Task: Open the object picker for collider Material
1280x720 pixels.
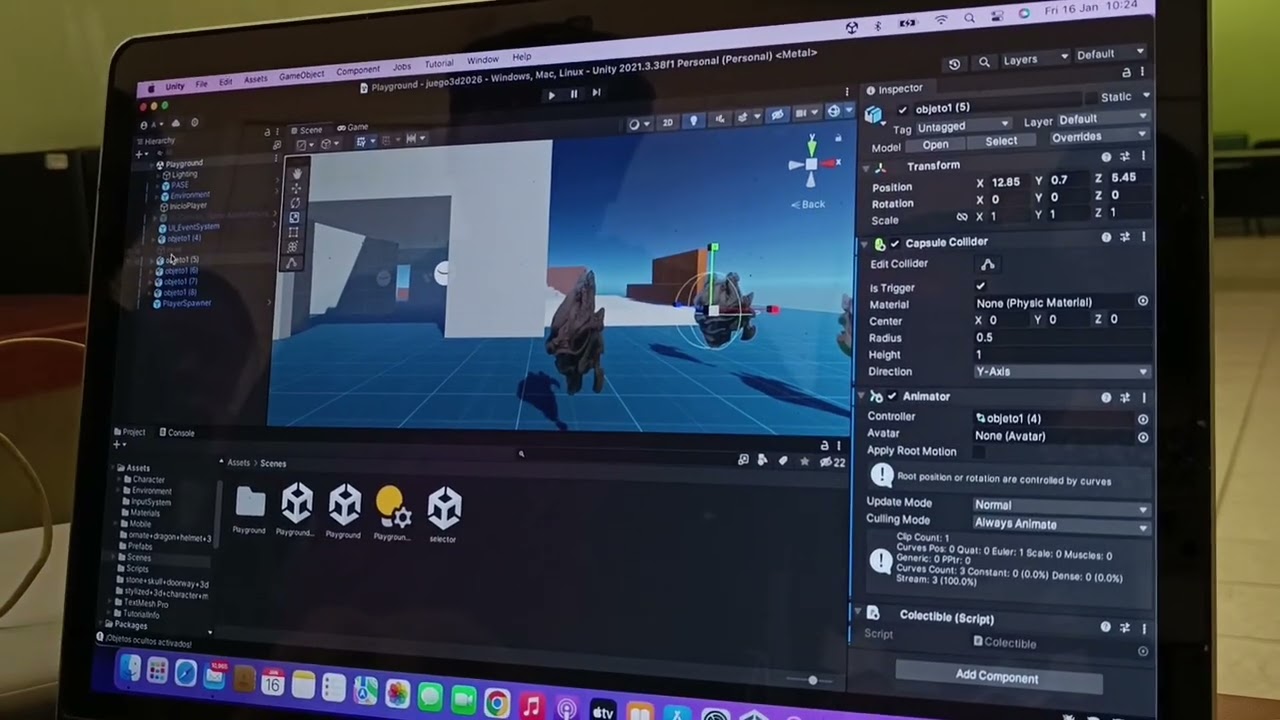Action: (1142, 301)
